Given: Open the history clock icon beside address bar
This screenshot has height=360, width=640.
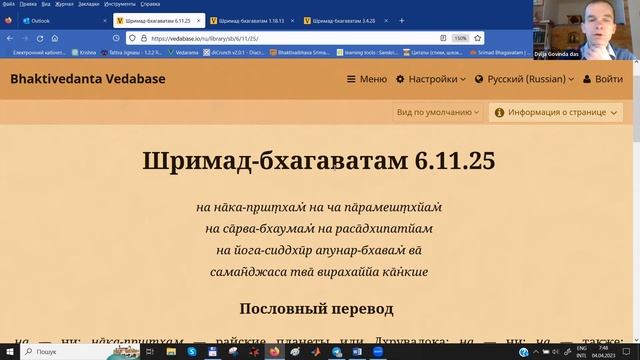Looking at the screenshot, I should [116, 38].
